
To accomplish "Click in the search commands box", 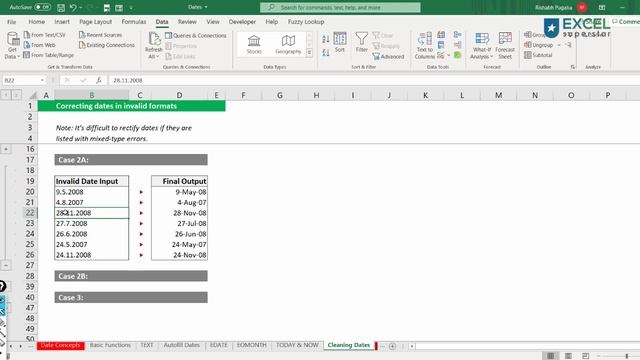I will coord(340,7).
